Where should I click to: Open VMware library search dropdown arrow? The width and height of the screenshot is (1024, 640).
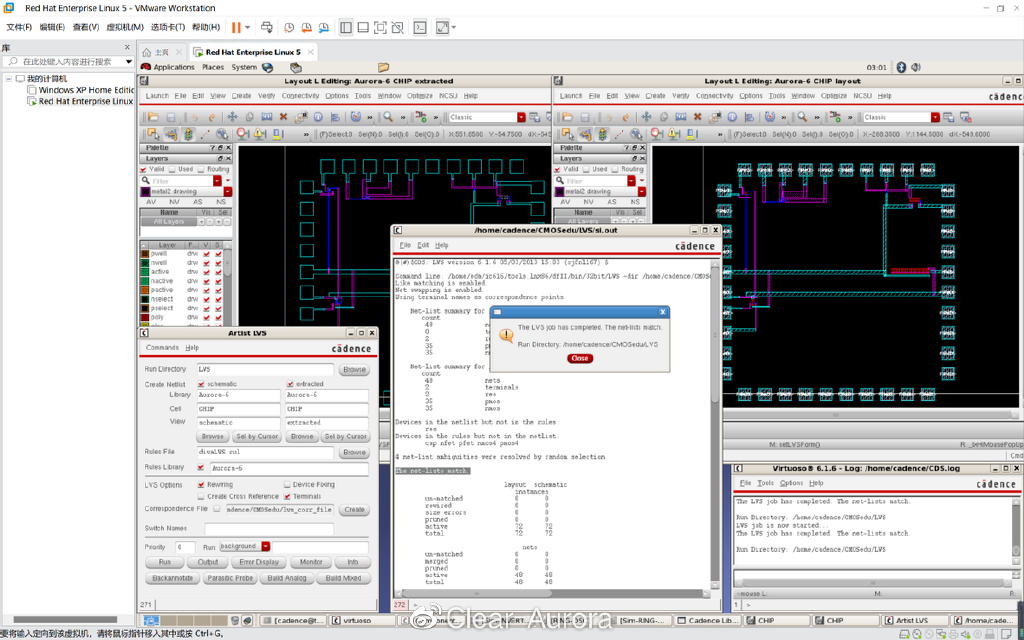[129, 61]
